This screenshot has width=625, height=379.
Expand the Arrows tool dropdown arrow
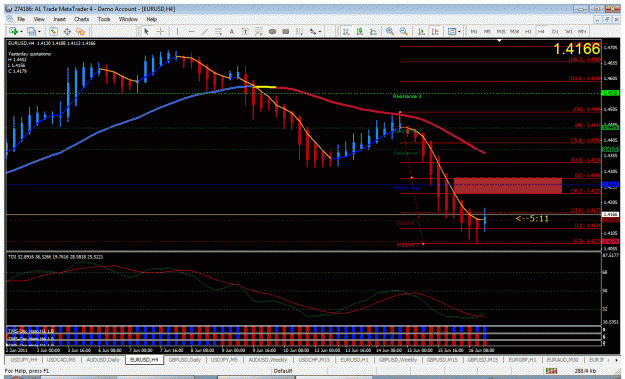(x=320, y=31)
